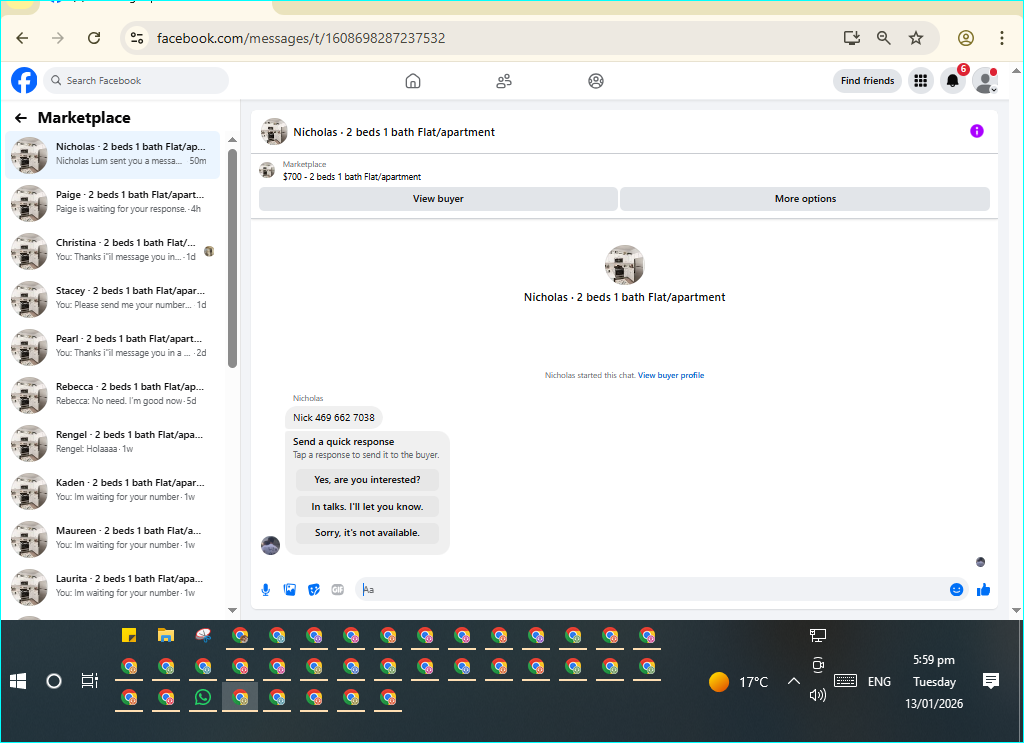The height and width of the screenshot is (743, 1024).
Task: Open the Facebook menu grid icon
Action: [920, 81]
